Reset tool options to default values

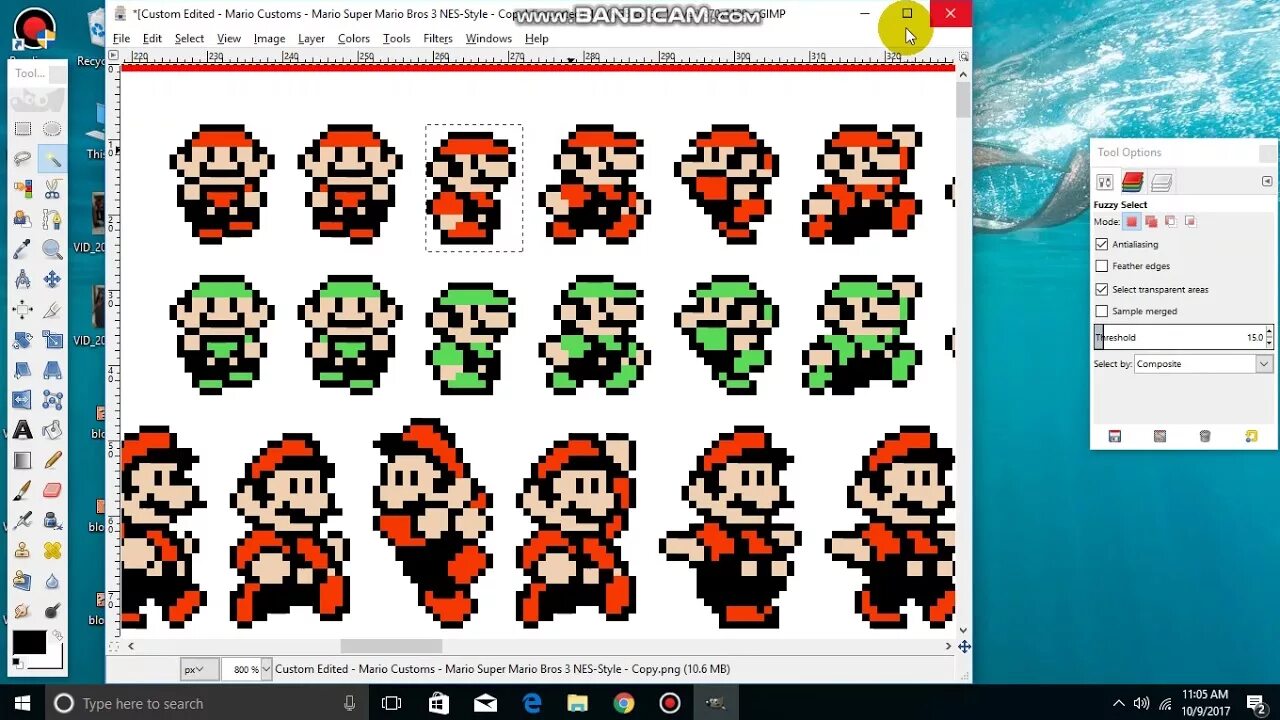click(x=1251, y=436)
